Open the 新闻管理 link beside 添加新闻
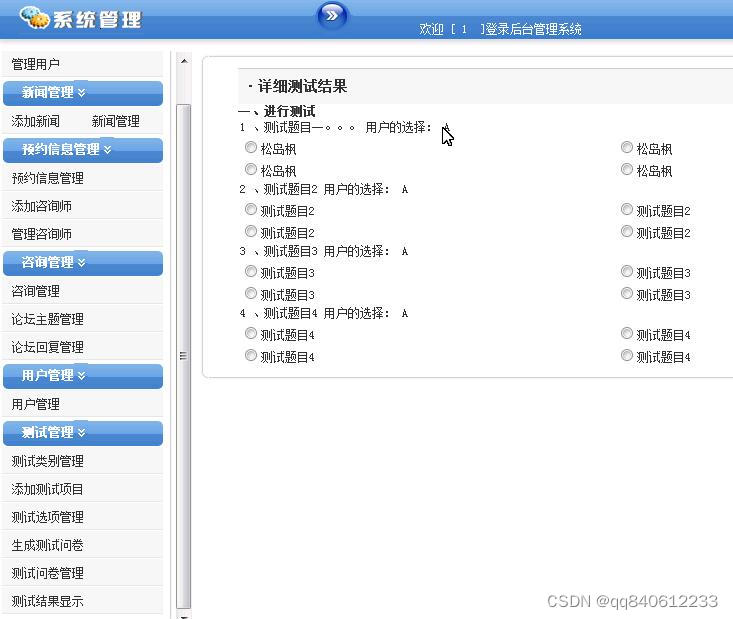Viewport: 733px width, 619px height. point(115,121)
